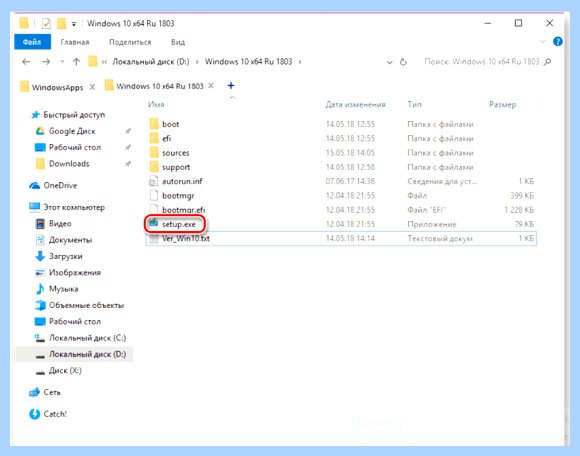The image size is (580, 456).
Task: Unpin Google Диск pin icon
Action: point(128,131)
